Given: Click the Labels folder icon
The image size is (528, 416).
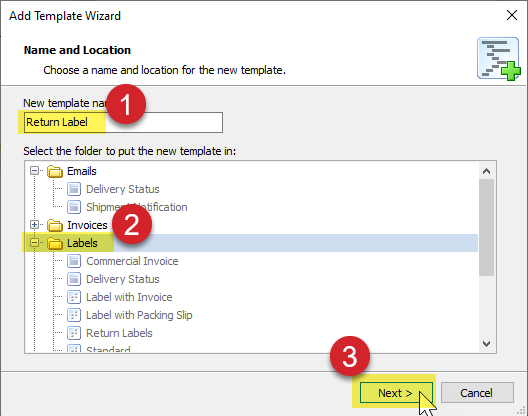Looking at the screenshot, I should [55, 243].
